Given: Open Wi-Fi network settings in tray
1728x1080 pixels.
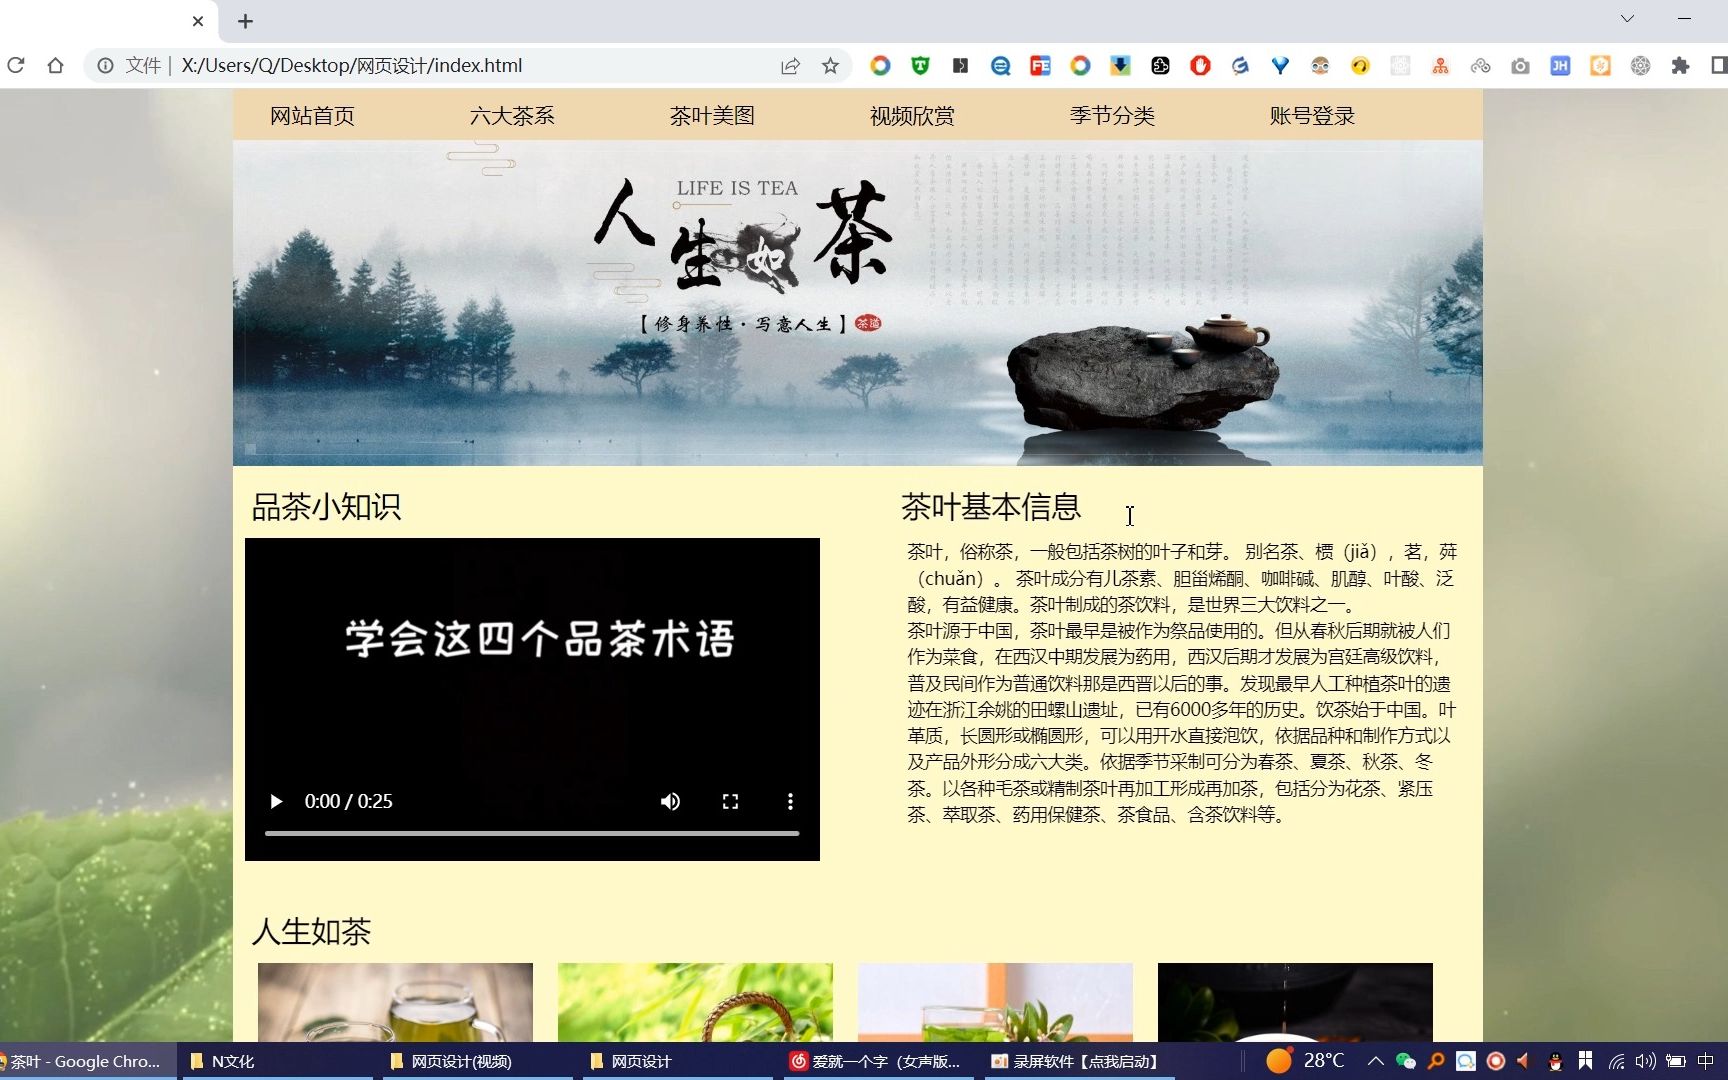Looking at the screenshot, I should pyautogui.click(x=1616, y=1061).
